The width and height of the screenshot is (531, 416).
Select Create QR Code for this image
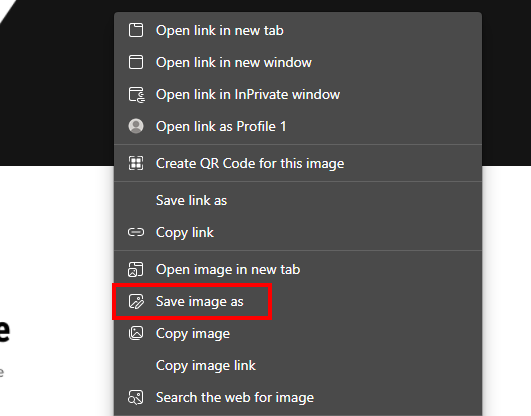298,163
